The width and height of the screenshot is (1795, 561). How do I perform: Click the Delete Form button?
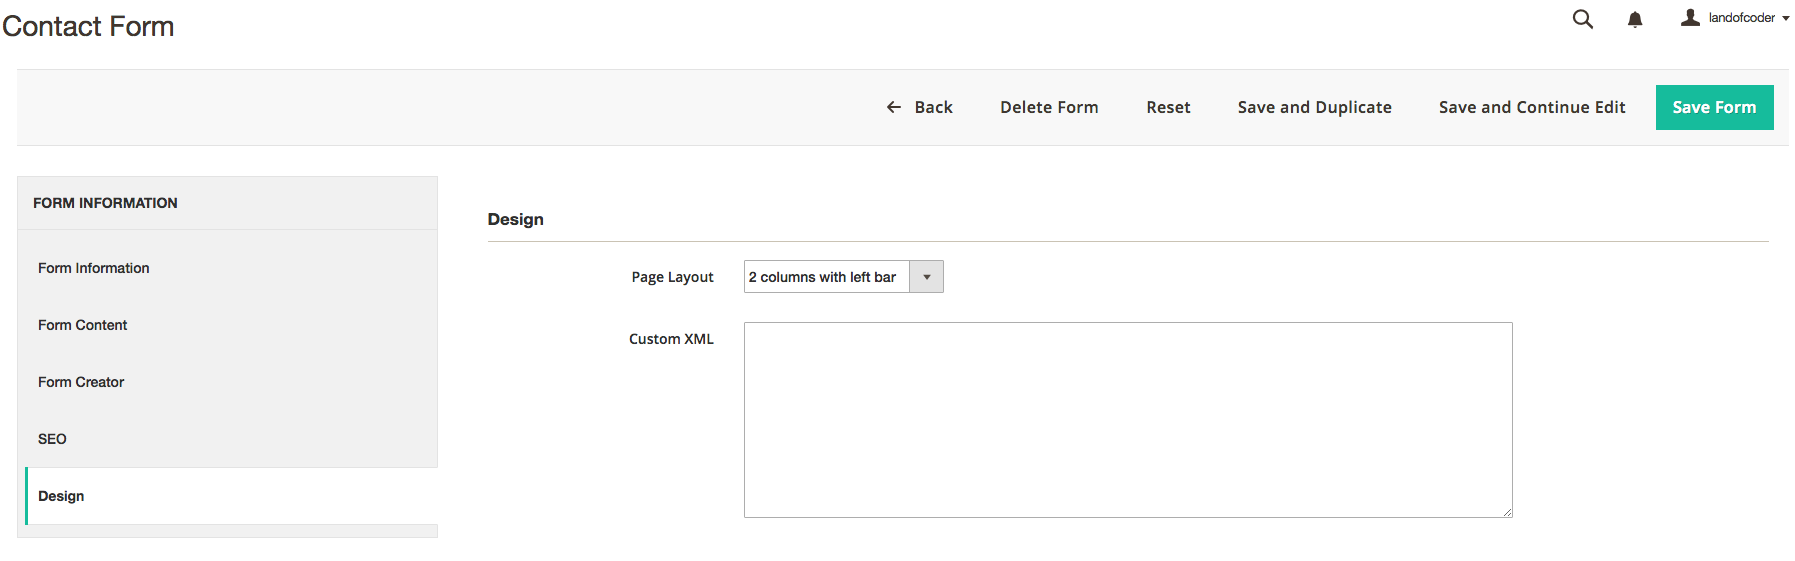(1049, 107)
